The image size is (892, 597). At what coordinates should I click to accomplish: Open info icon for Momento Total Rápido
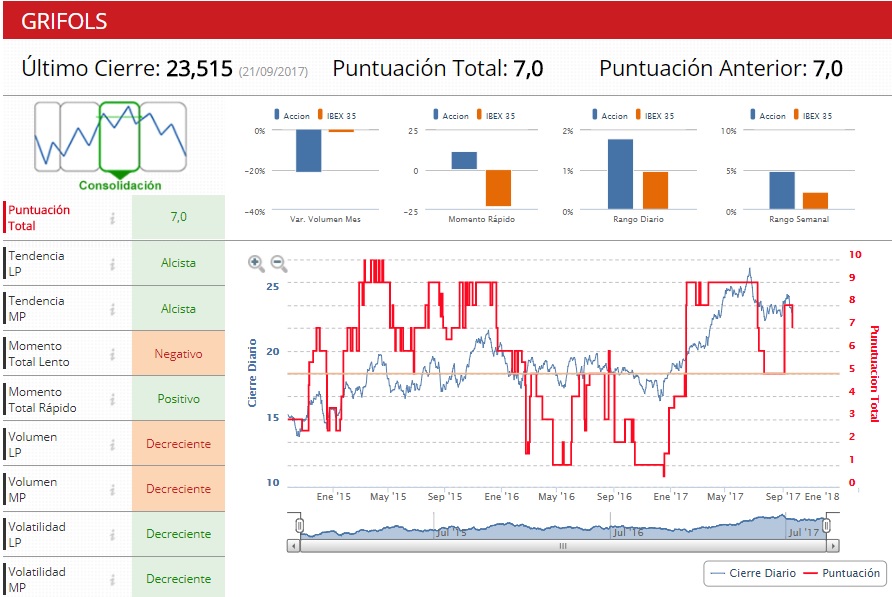click(x=113, y=400)
